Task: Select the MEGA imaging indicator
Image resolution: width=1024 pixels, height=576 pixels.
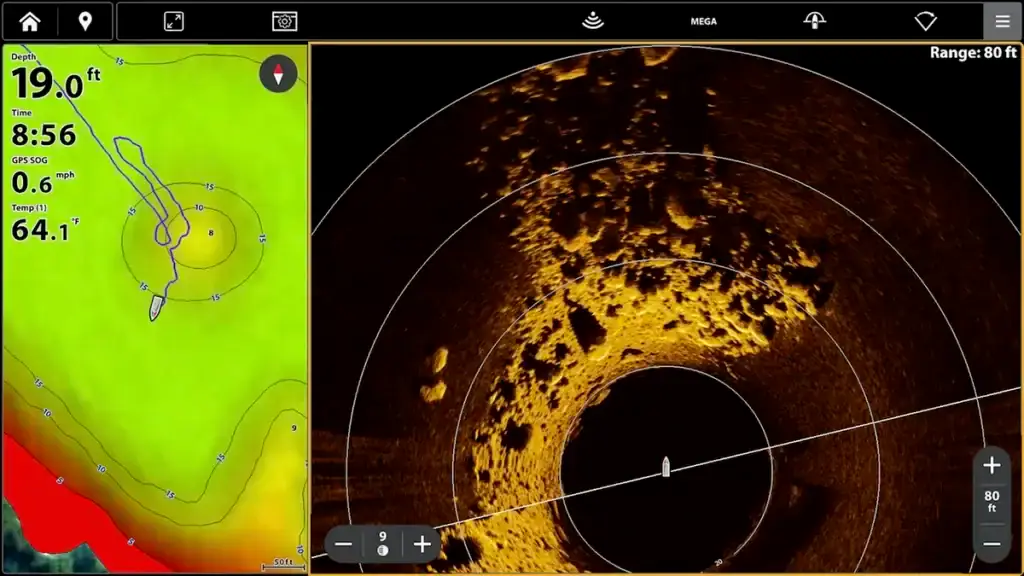Action: click(x=703, y=22)
